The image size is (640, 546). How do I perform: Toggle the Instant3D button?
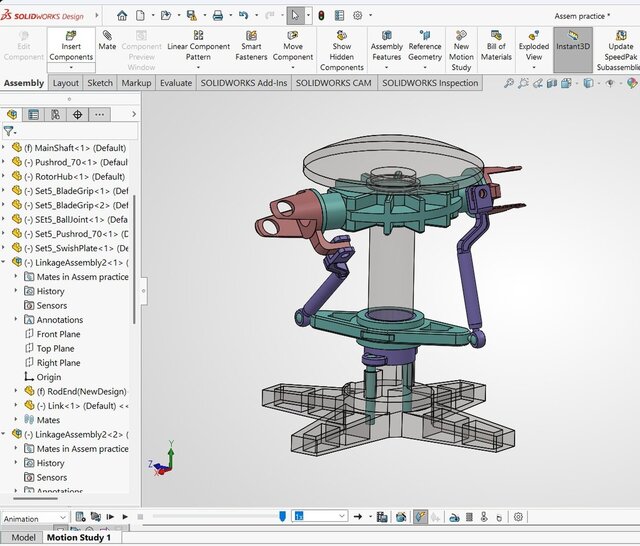coord(573,50)
